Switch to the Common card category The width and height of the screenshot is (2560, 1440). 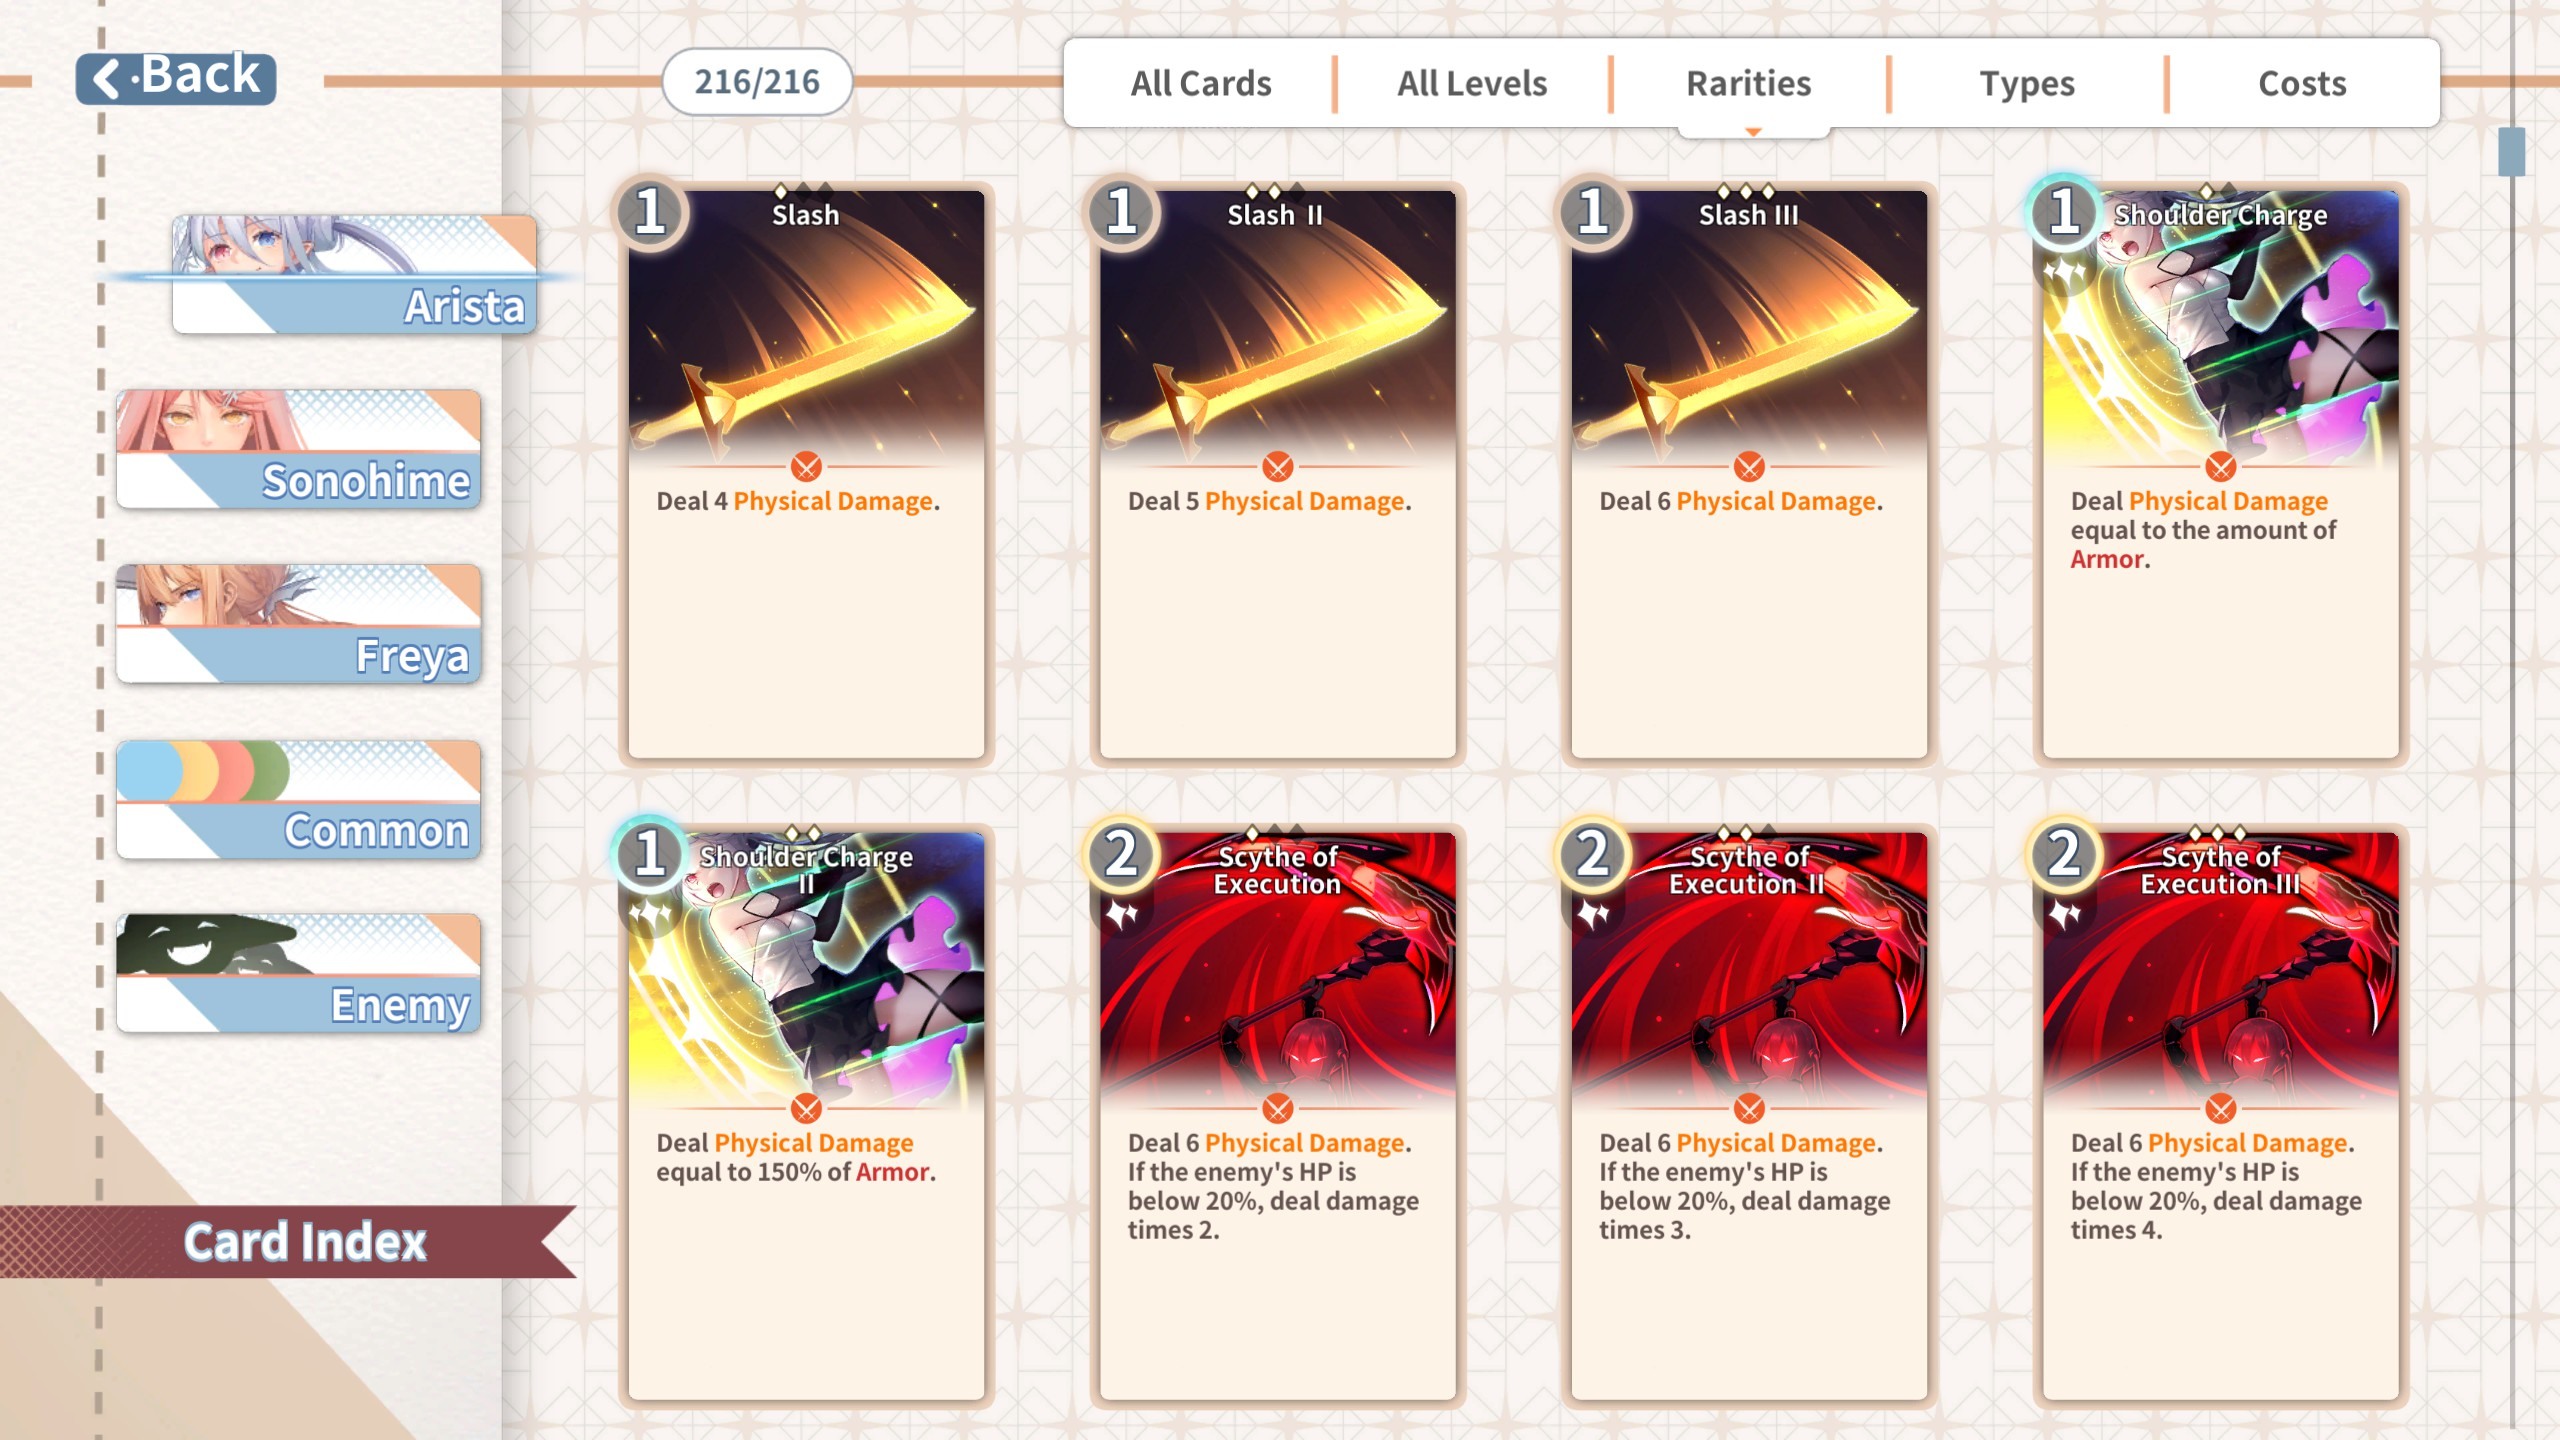pyautogui.click(x=298, y=798)
